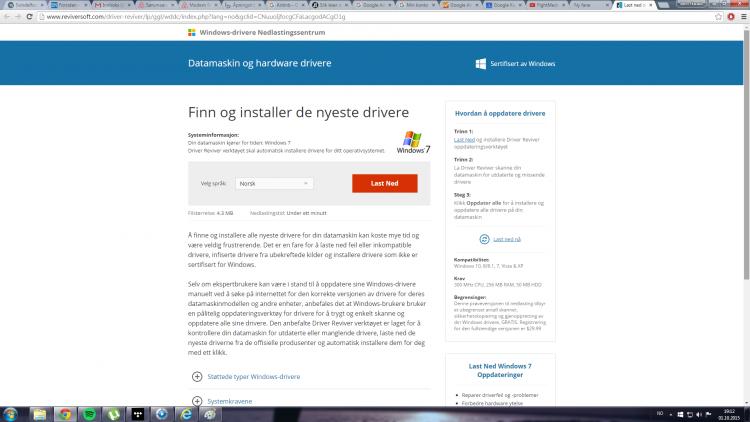
Task: Click the taskbar clock and date
Action: point(729,414)
